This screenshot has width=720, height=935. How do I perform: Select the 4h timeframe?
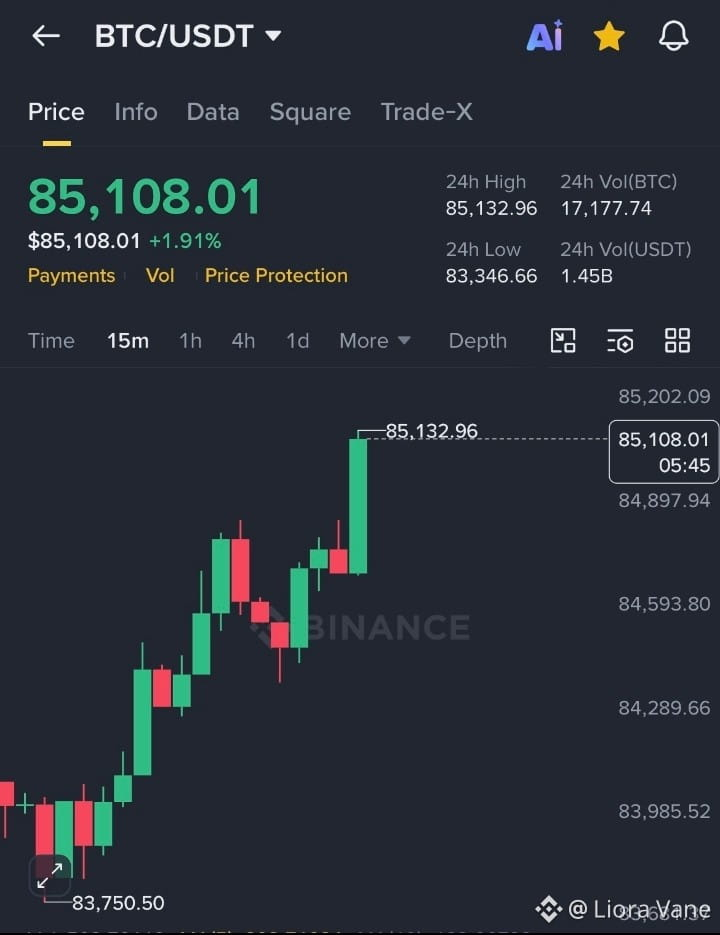tap(243, 340)
